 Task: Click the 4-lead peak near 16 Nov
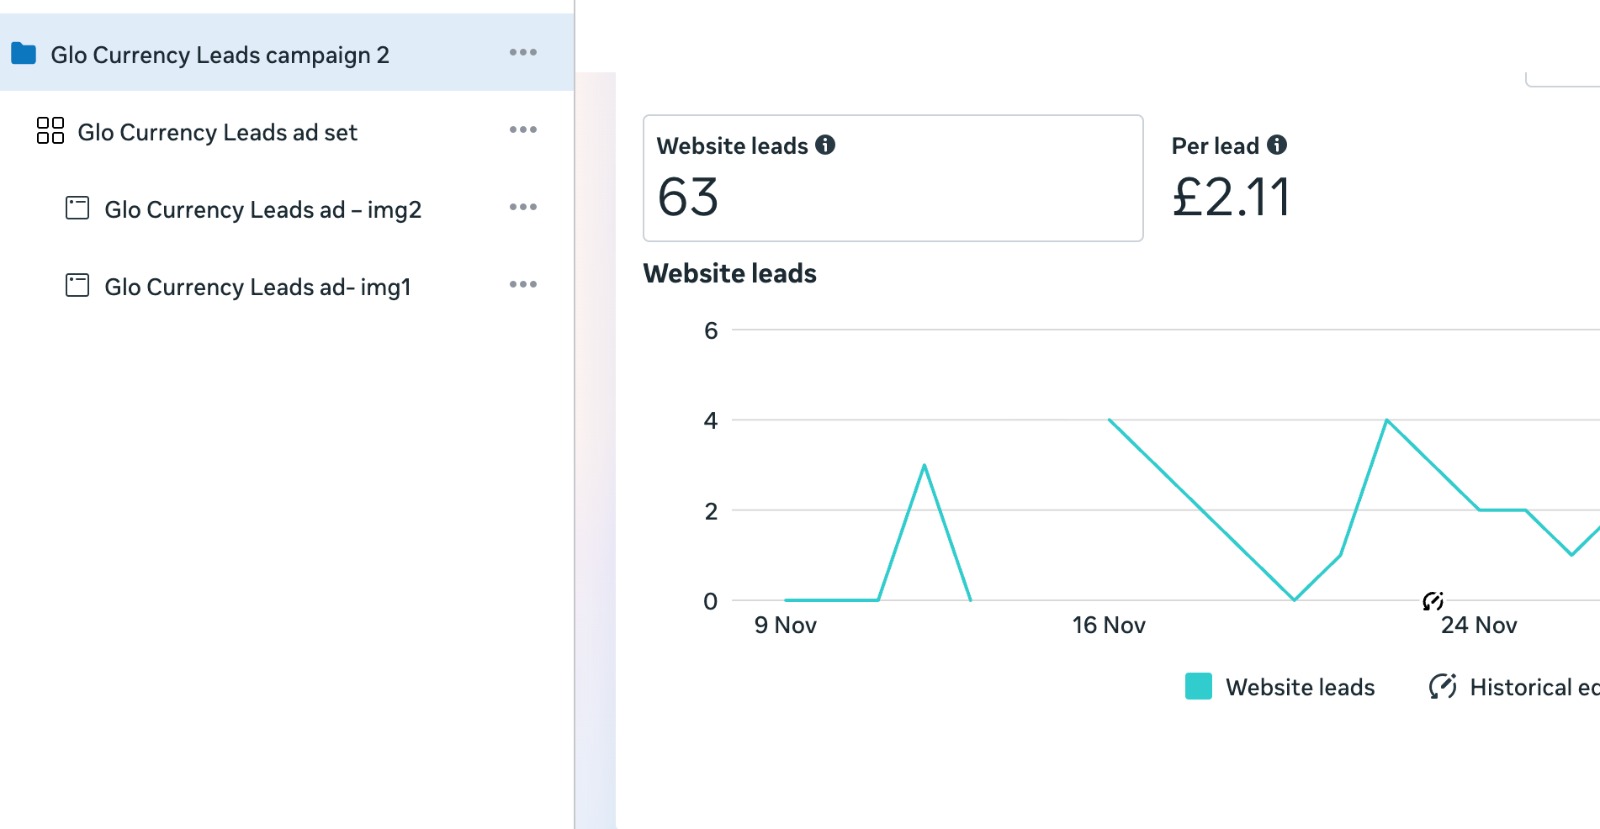(1110, 420)
